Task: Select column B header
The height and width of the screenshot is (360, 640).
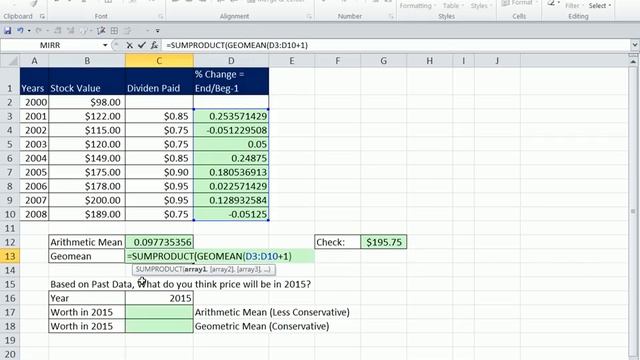Action: point(87,61)
